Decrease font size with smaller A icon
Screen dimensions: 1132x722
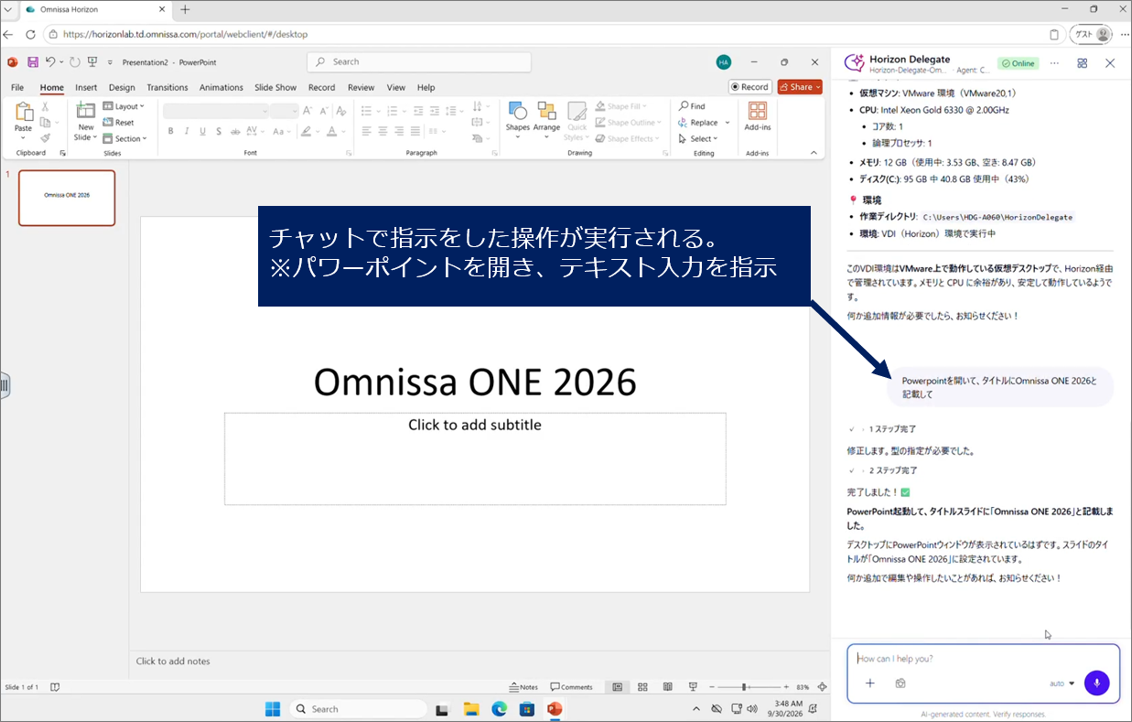(323, 110)
